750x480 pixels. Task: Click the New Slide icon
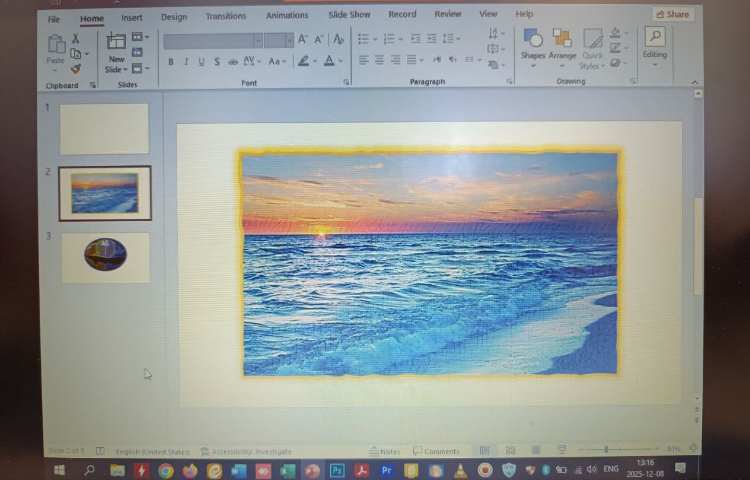[x=116, y=43]
